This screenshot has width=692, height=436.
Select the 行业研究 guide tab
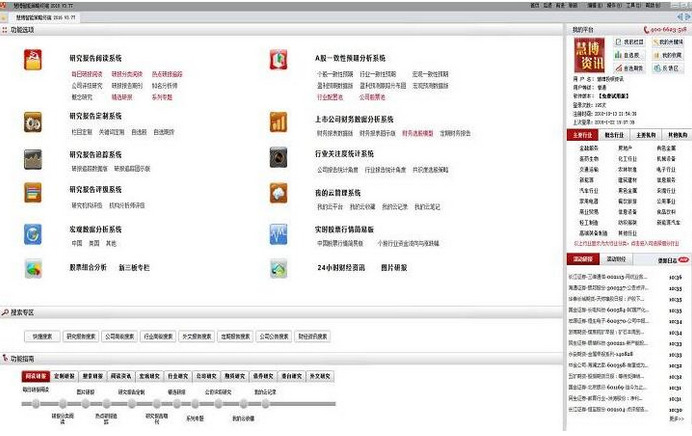[178, 376]
